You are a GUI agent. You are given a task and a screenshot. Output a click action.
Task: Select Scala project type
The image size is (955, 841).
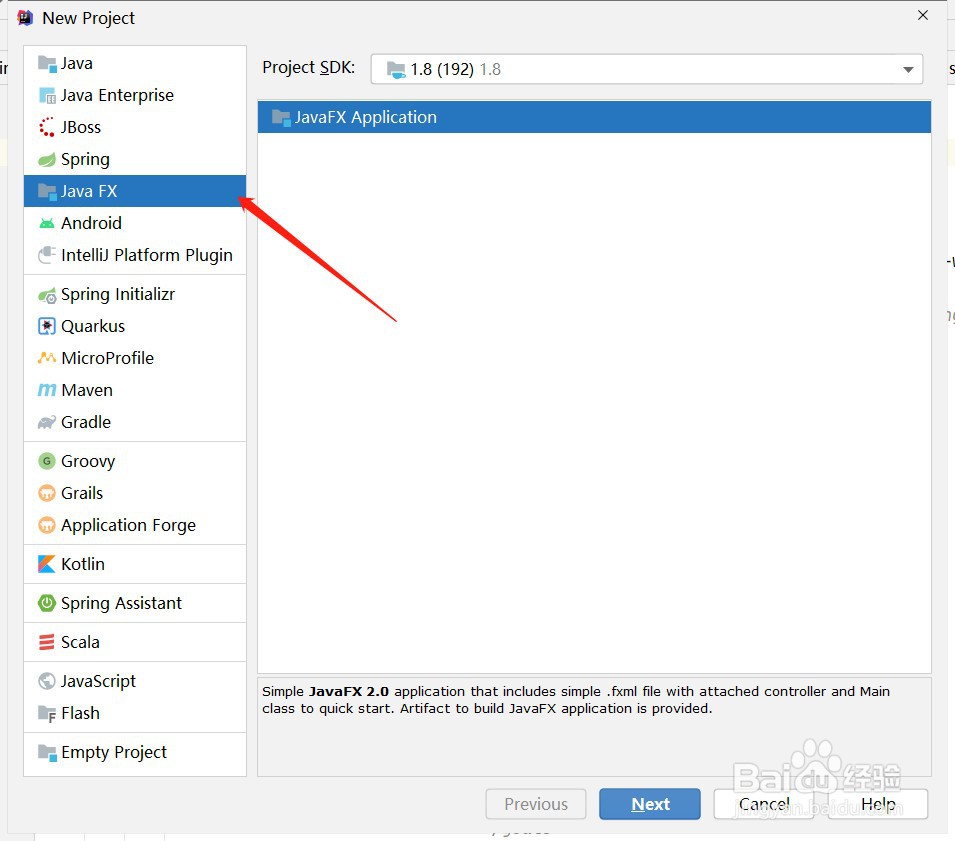coord(135,642)
